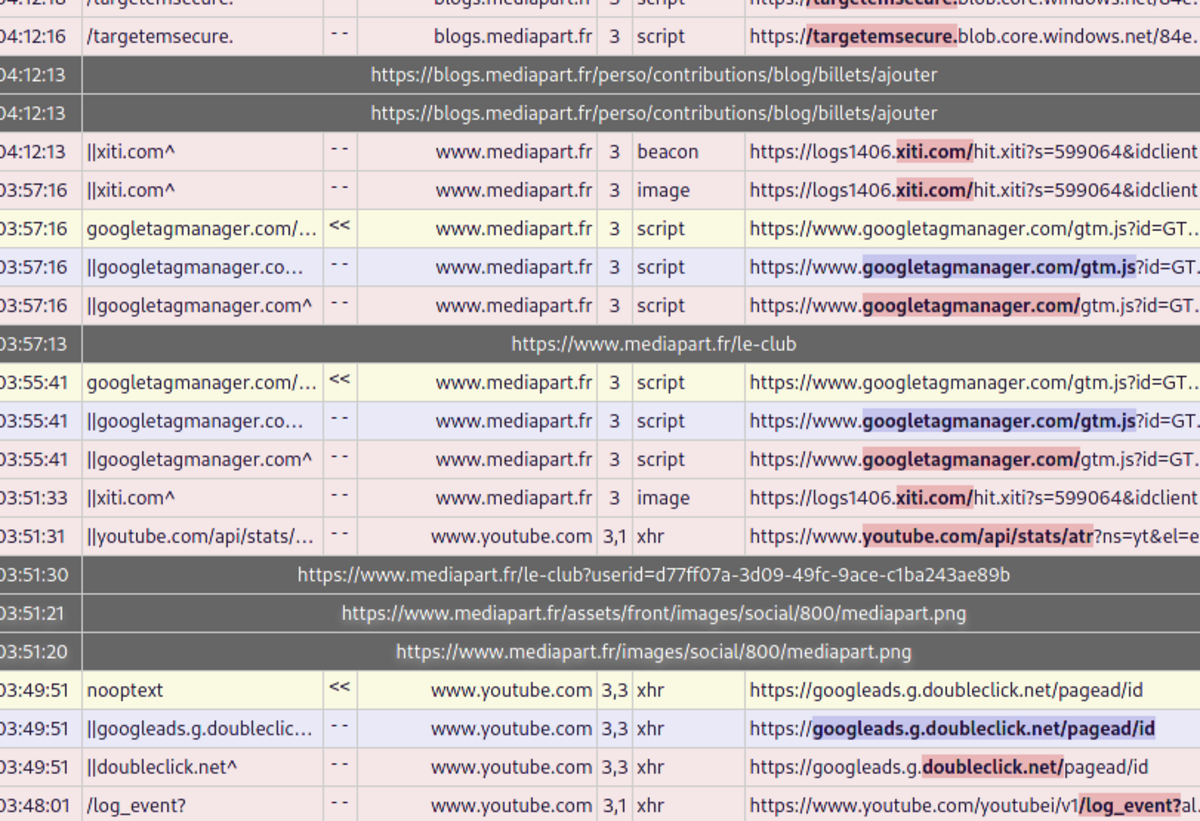Click blogs.mediapart.fr in the 04:12:16 row
The height and width of the screenshot is (821, 1200).
[x=512, y=37]
